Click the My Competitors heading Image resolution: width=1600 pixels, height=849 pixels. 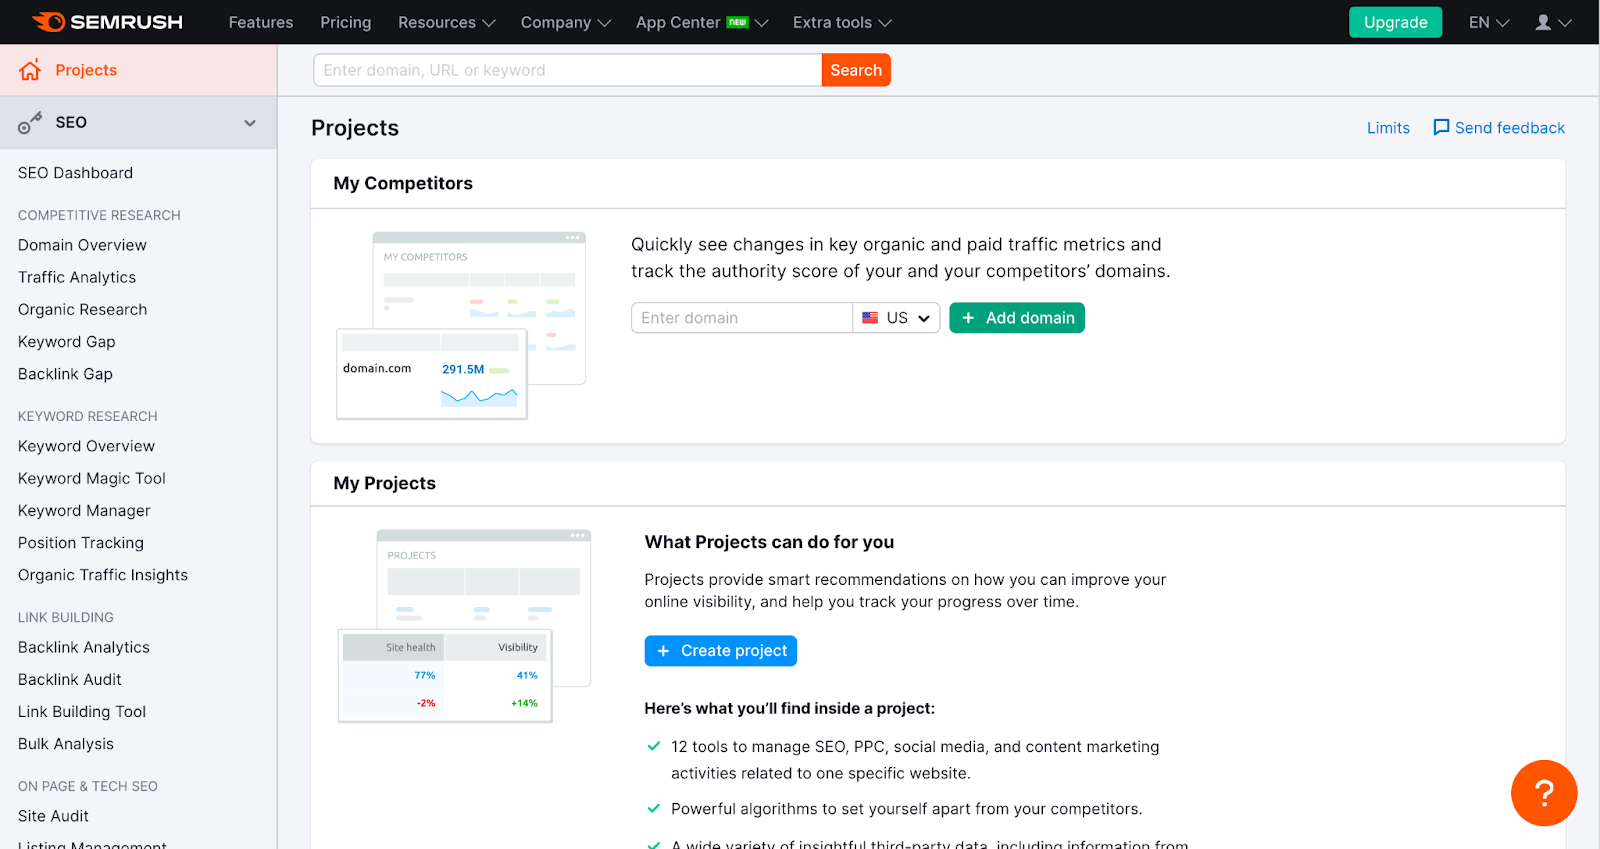click(403, 183)
